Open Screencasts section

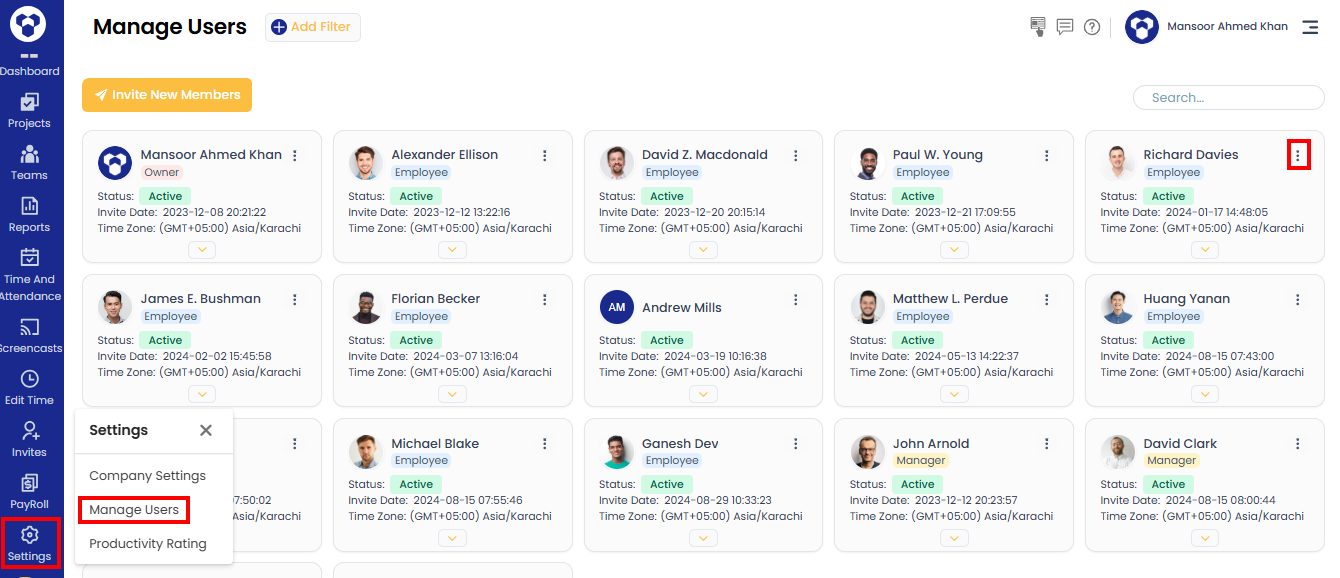(30, 336)
